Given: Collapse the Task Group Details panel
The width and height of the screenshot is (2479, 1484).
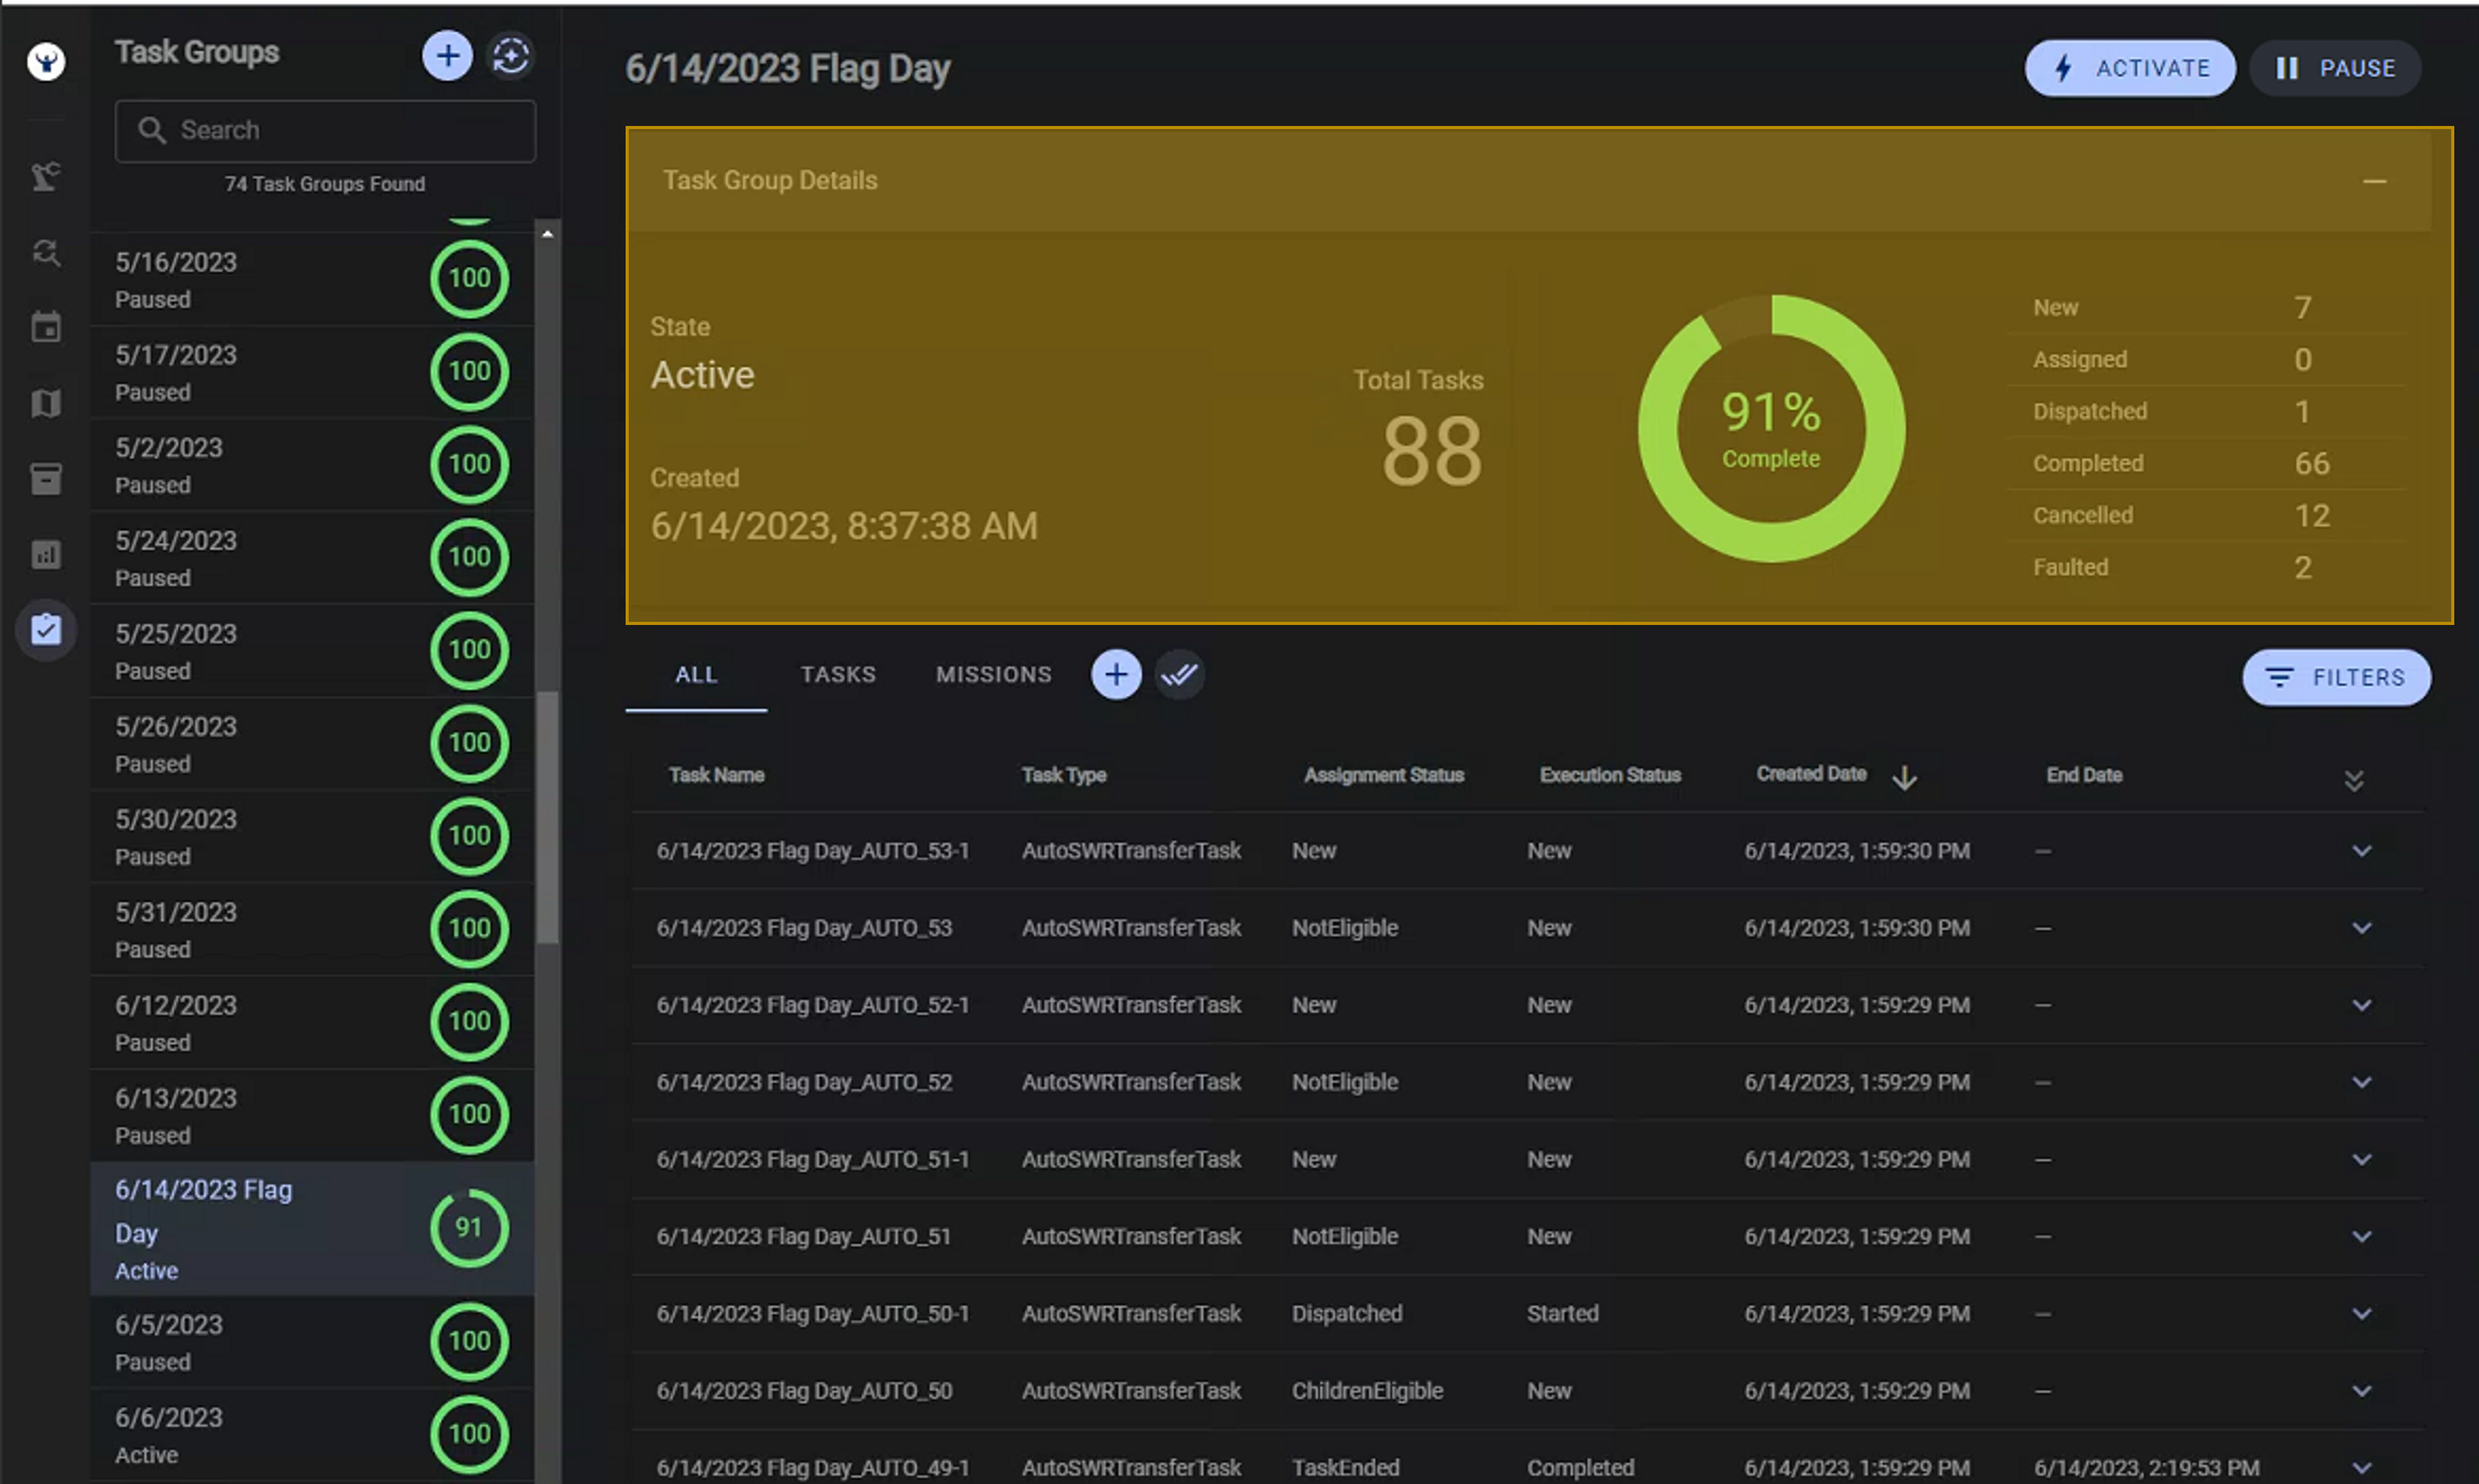Looking at the screenshot, I should (x=2374, y=181).
